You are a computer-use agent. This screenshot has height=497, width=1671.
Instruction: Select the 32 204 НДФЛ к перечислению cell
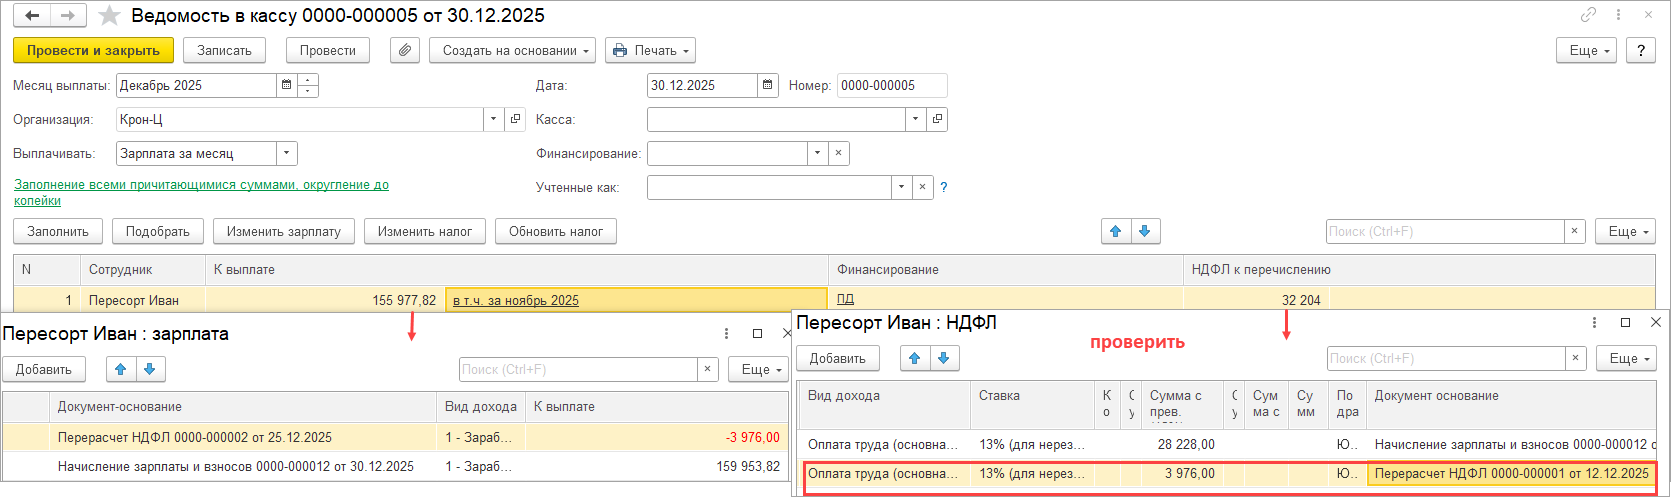coord(1256,300)
